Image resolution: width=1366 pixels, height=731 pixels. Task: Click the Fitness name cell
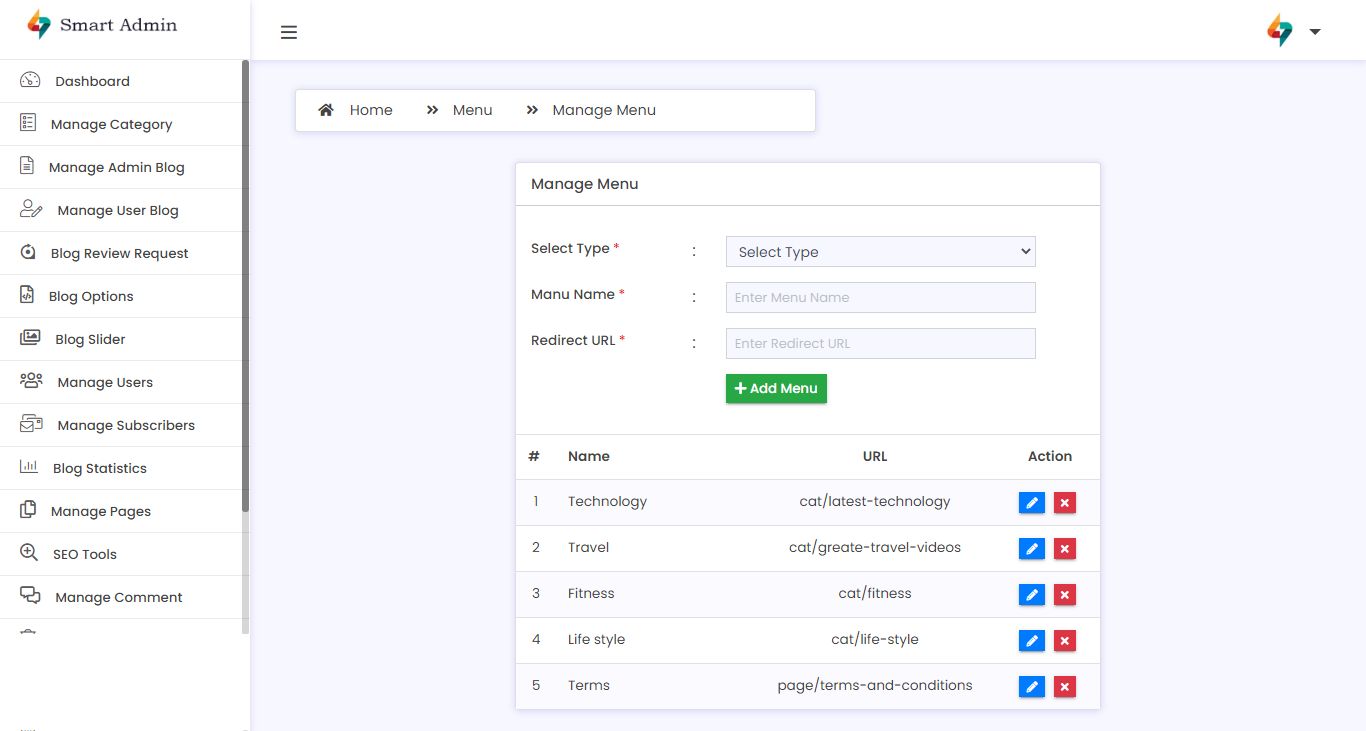coord(591,593)
